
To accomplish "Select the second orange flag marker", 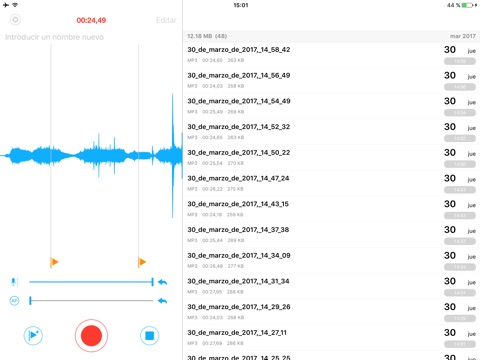I will pyautogui.click(x=142, y=262).
